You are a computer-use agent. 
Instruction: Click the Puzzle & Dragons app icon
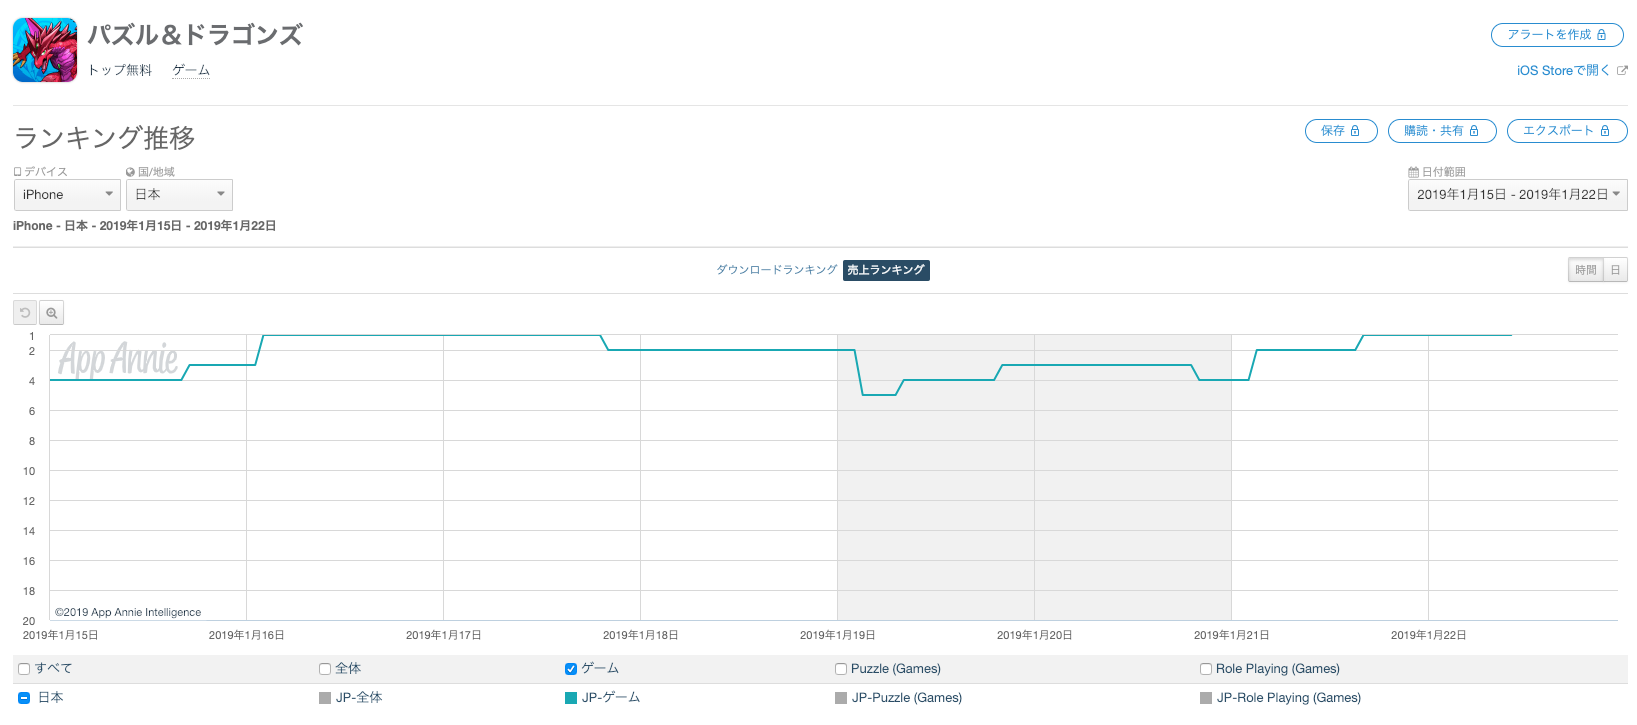pyautogui.click(x=45, y=50)
